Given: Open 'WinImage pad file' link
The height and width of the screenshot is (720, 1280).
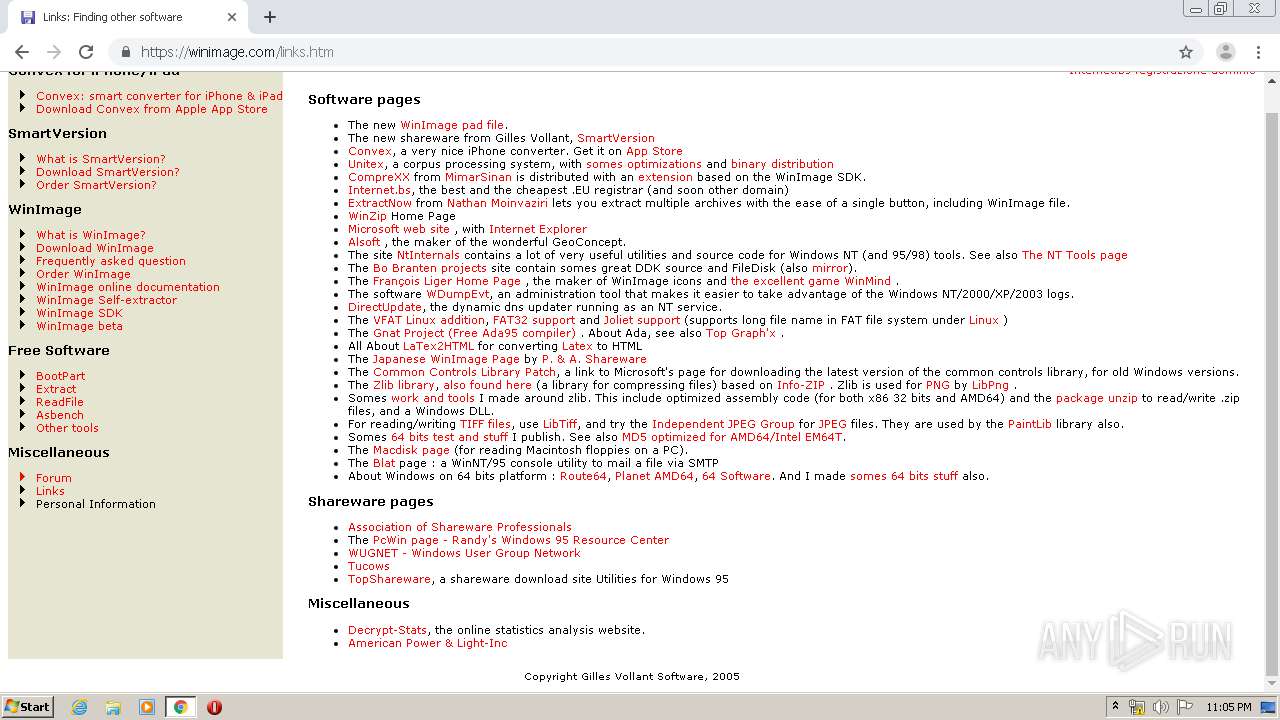Looking at the screenshot, I should 452,126.
